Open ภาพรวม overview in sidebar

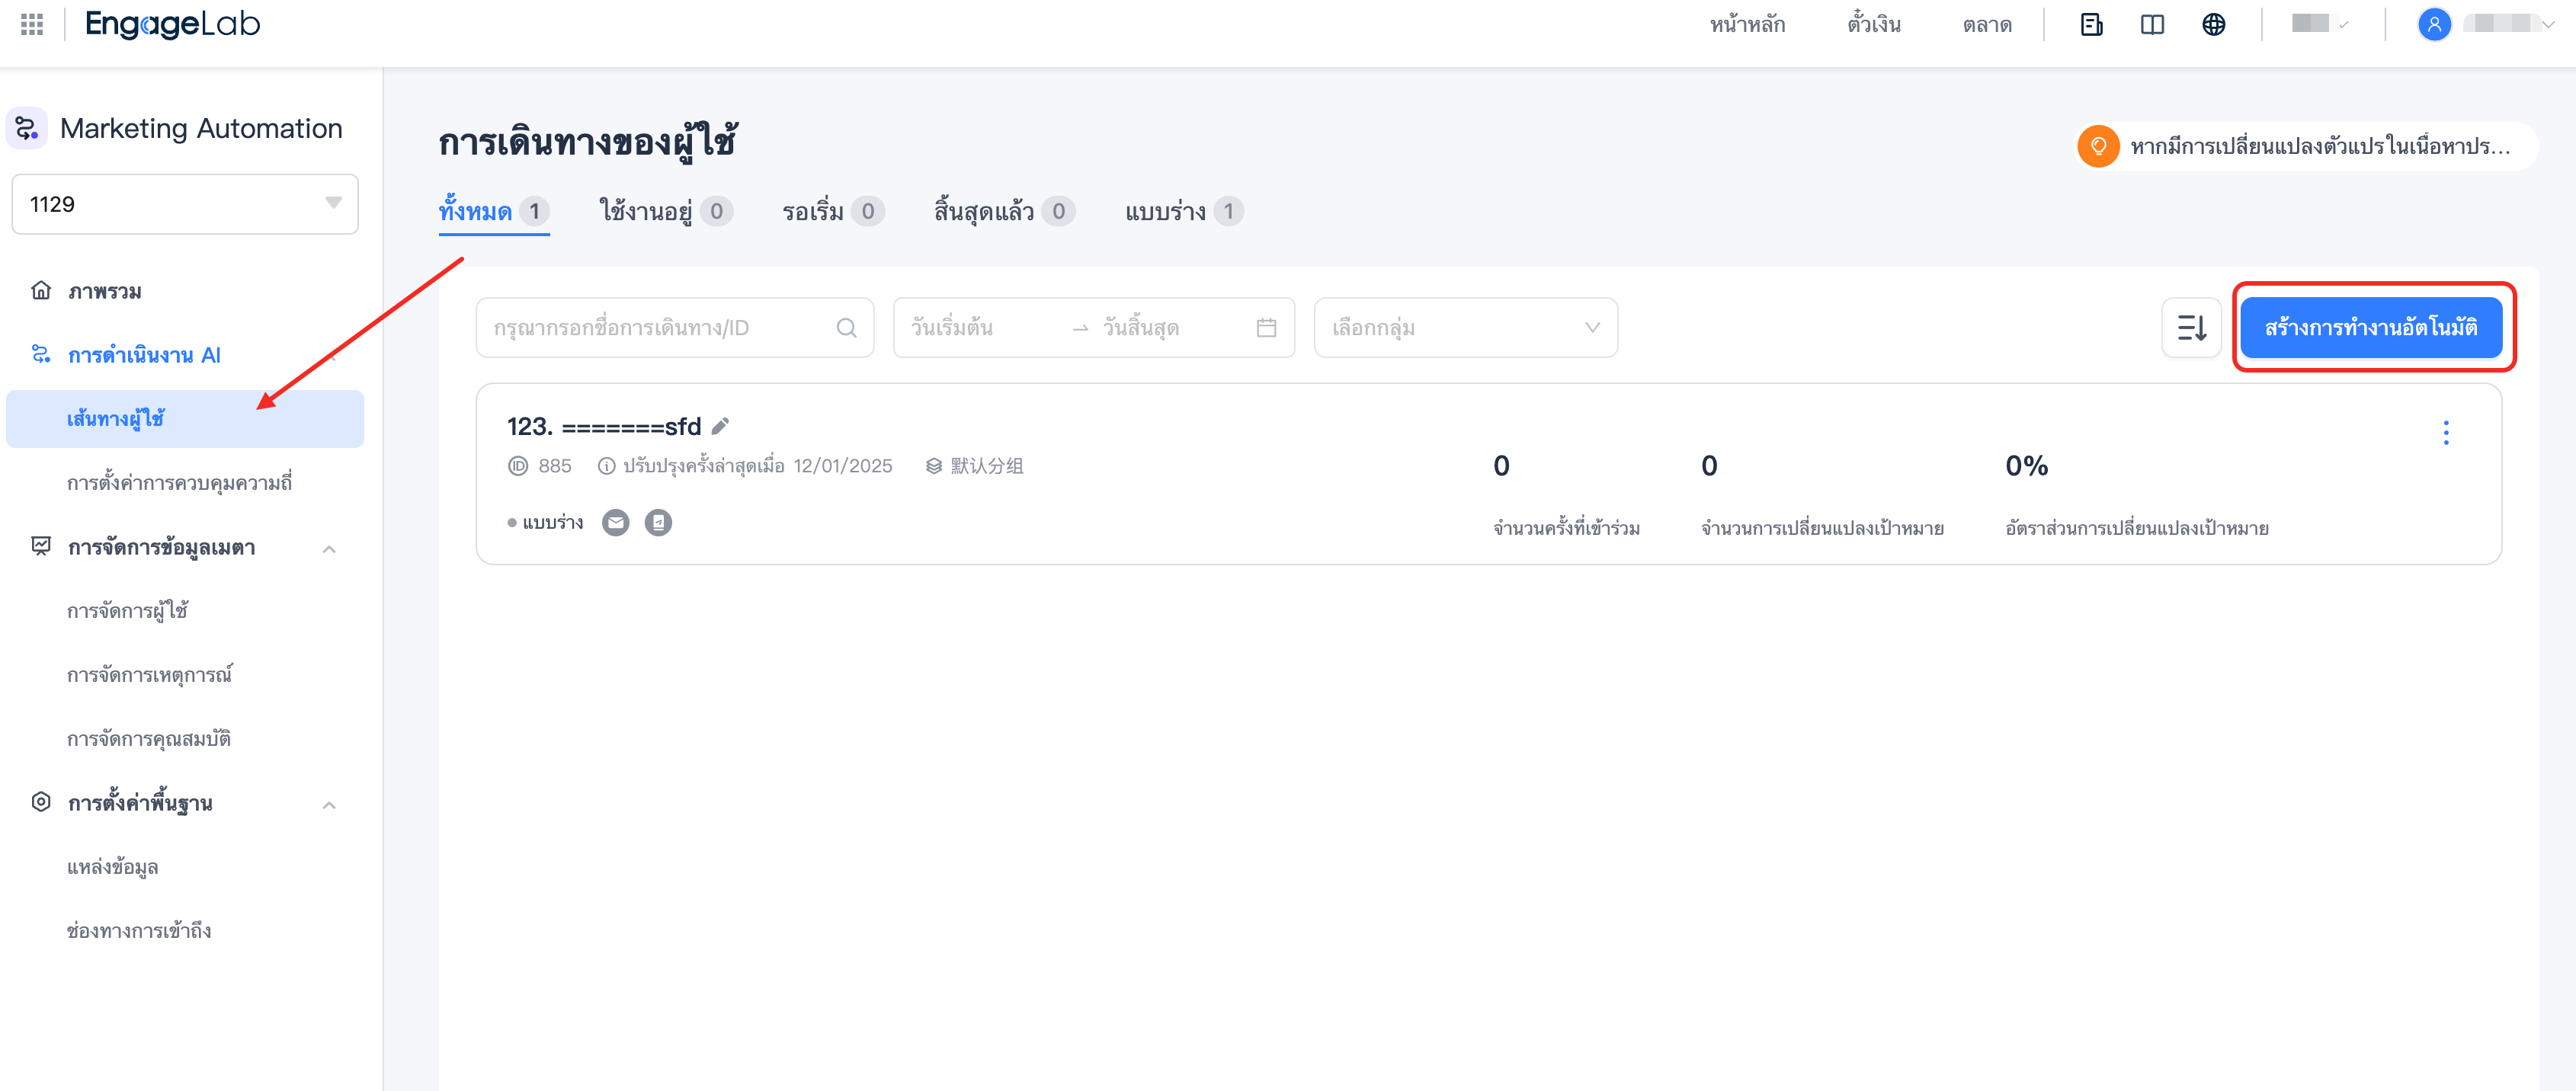click(x=104, y=291)
